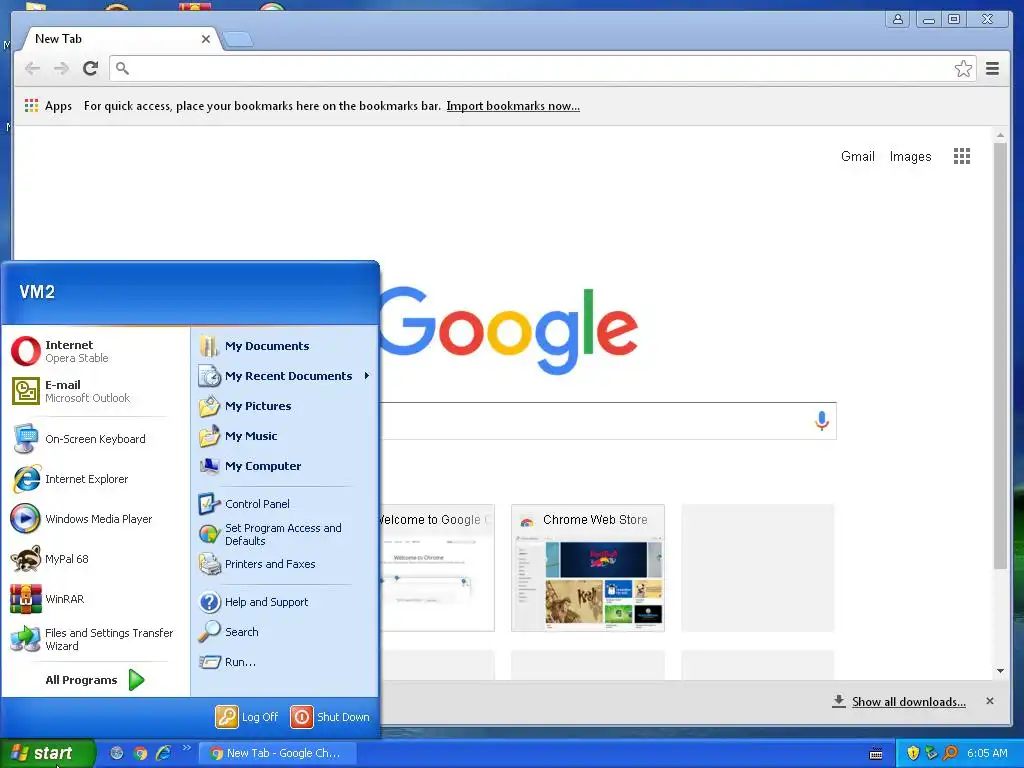Open Set Program Access and Defaults
Image resolution: width=1024 pixels, height=768 pixels.
[x=285, y=534]
